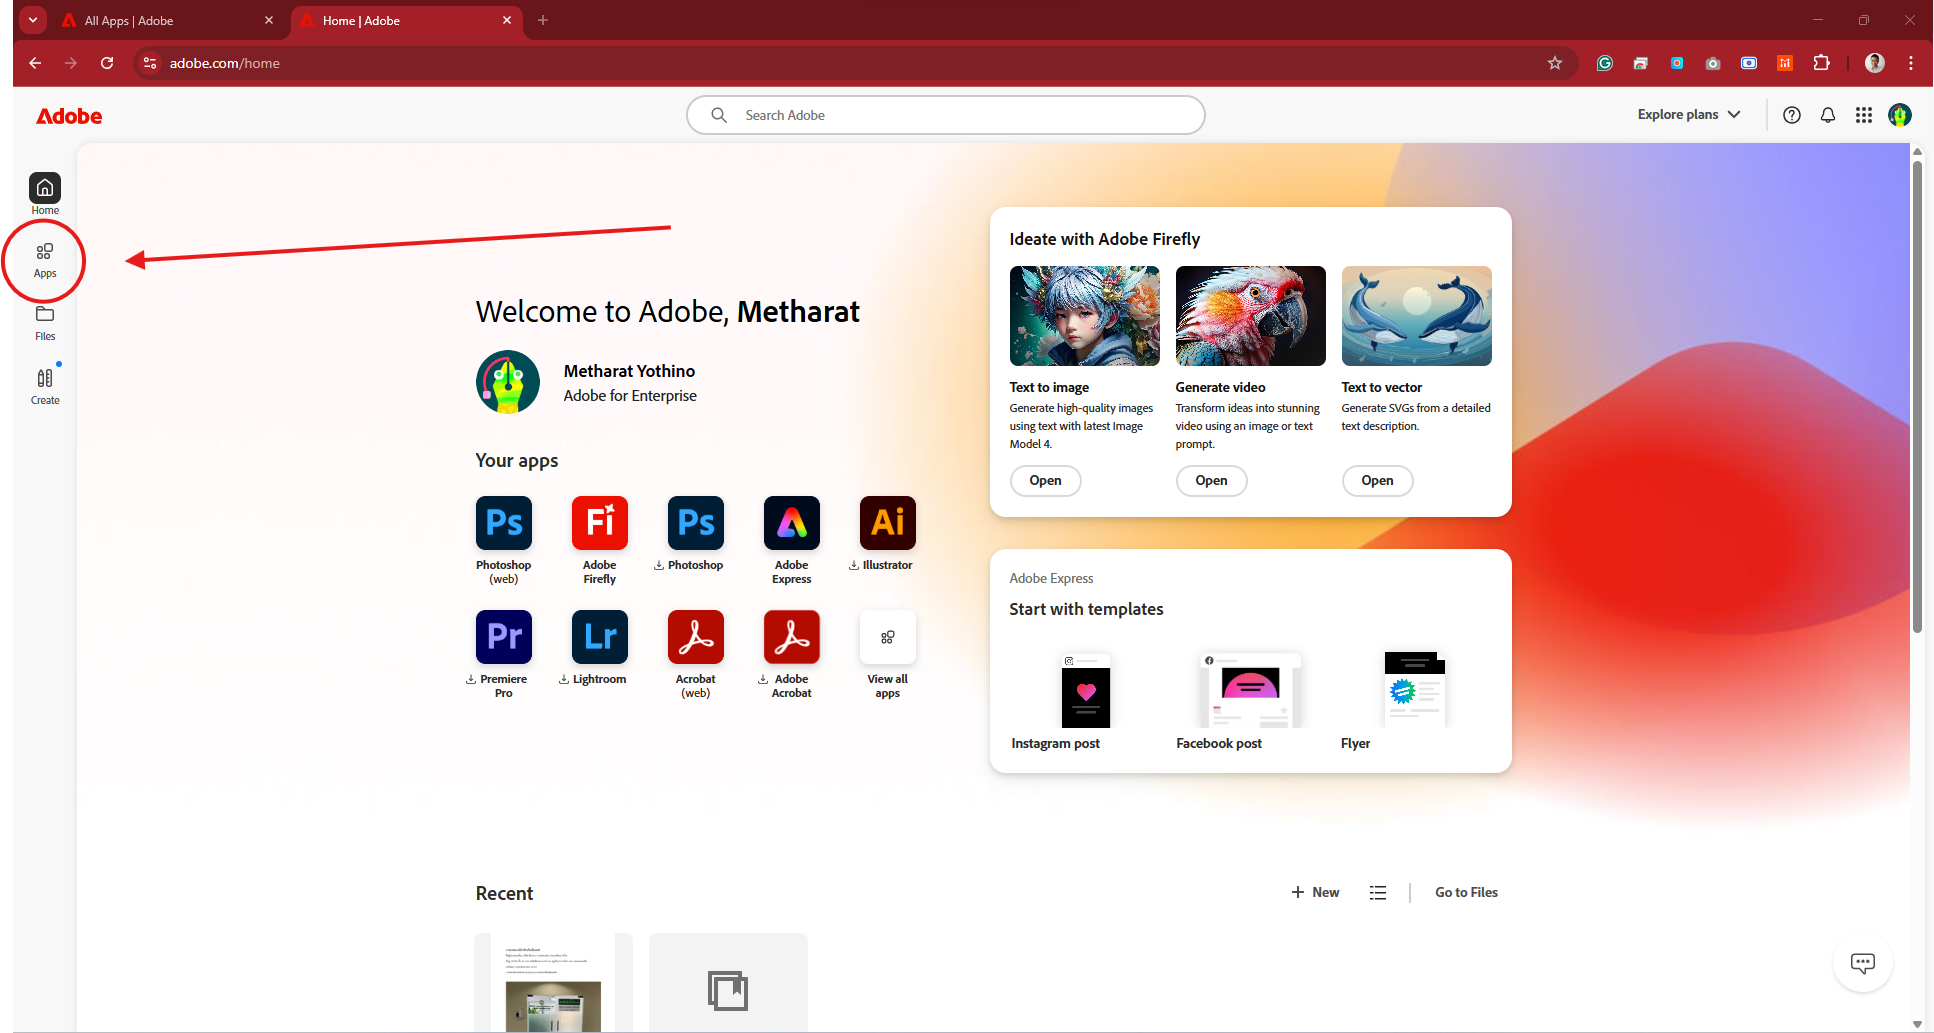This screenshot has width=1934, height=1033.
Task: Close the All Apps | Adobe tab
Action: [x=269, y=20]
